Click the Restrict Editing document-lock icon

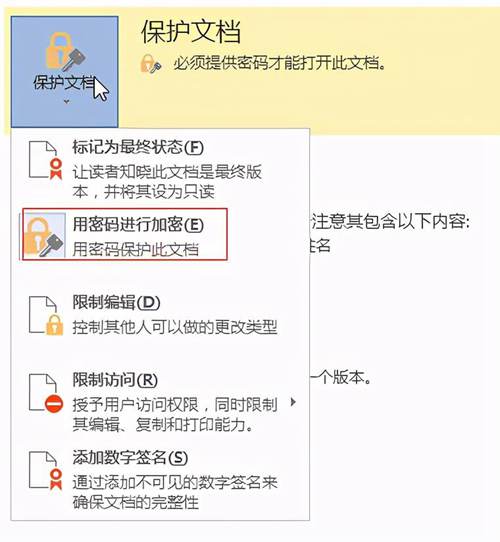tap(46, 315)
